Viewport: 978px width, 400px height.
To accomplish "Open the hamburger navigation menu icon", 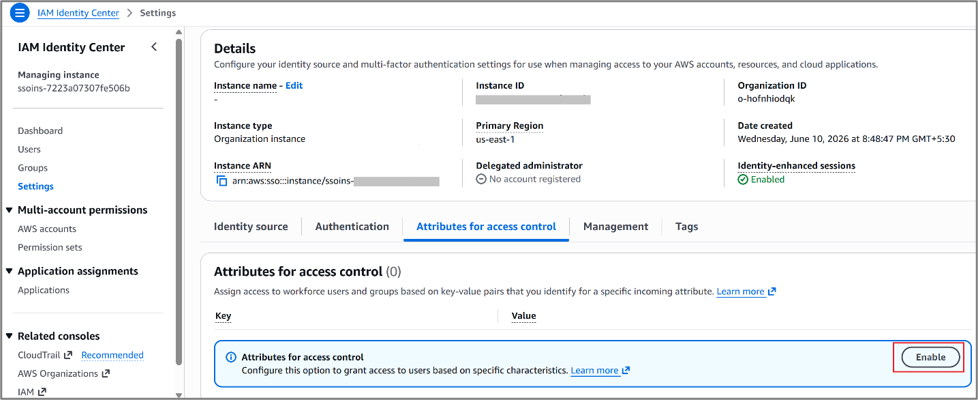I will pos(19,12).
